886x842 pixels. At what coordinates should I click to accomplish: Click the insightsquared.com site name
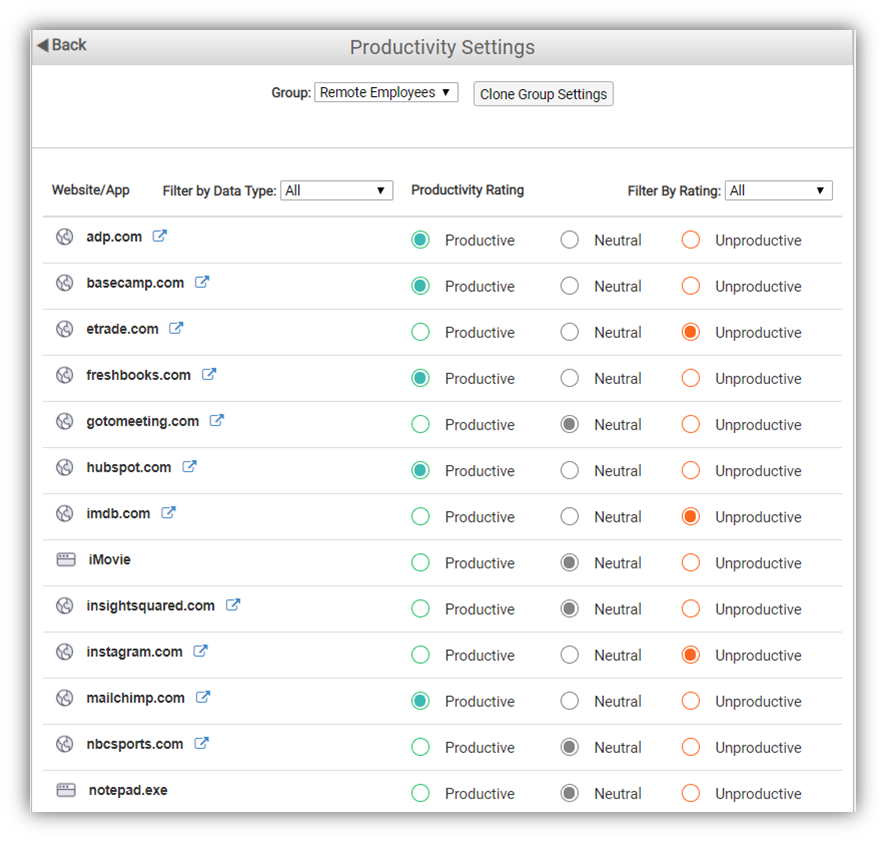click(150, 606)
